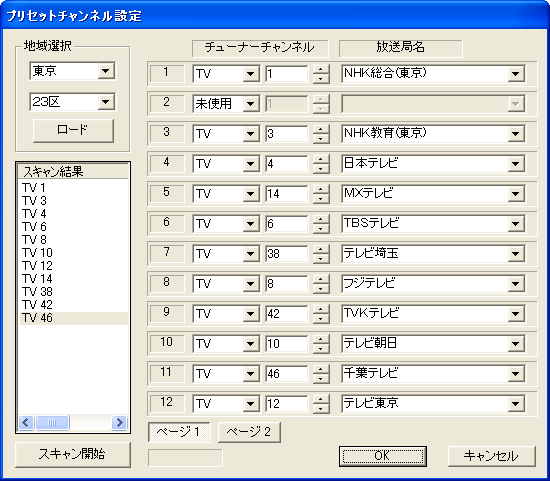Select the ページ 1 tab

[179, 432]
